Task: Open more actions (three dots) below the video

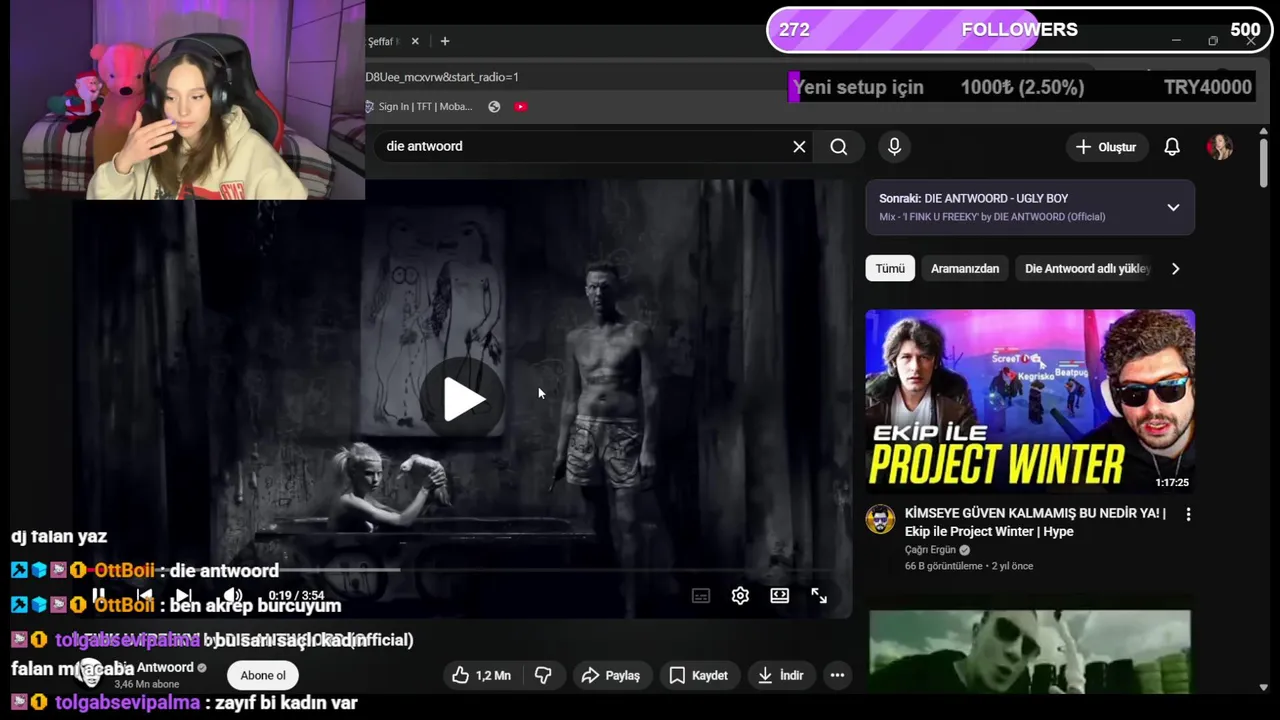Action: click(x=837, y=675)
